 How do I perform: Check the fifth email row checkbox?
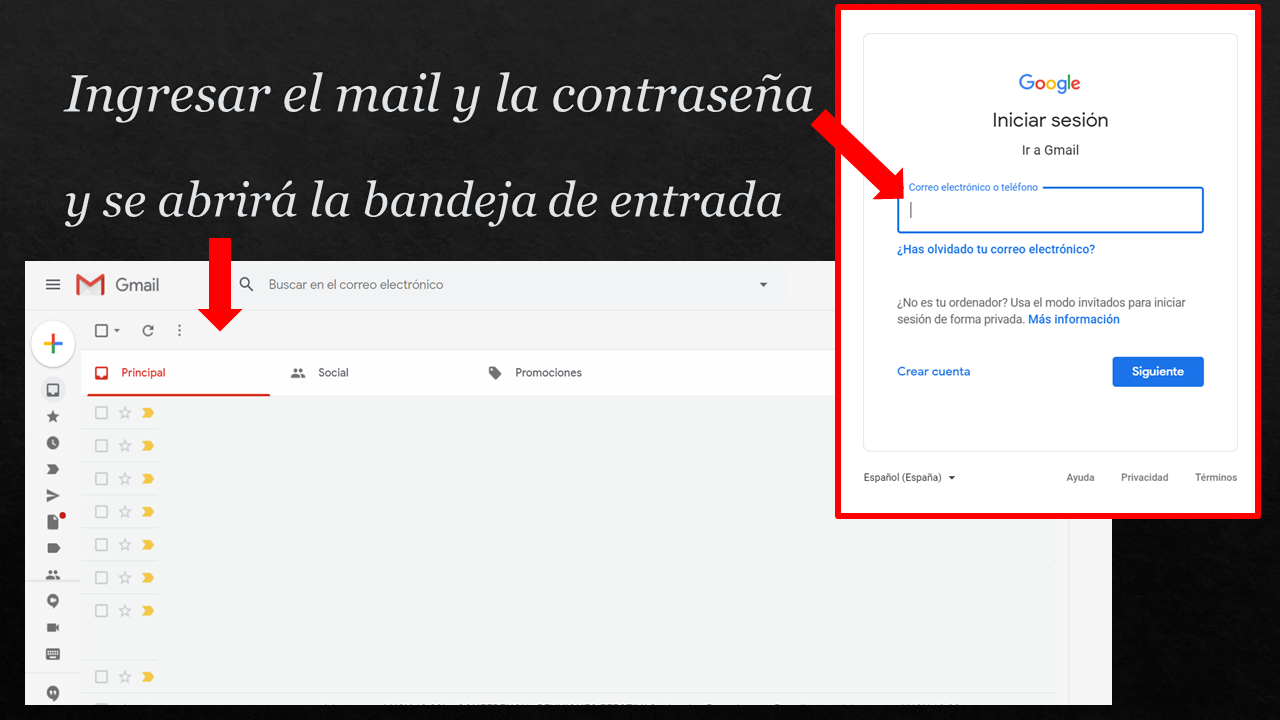(x=101, y=545)
